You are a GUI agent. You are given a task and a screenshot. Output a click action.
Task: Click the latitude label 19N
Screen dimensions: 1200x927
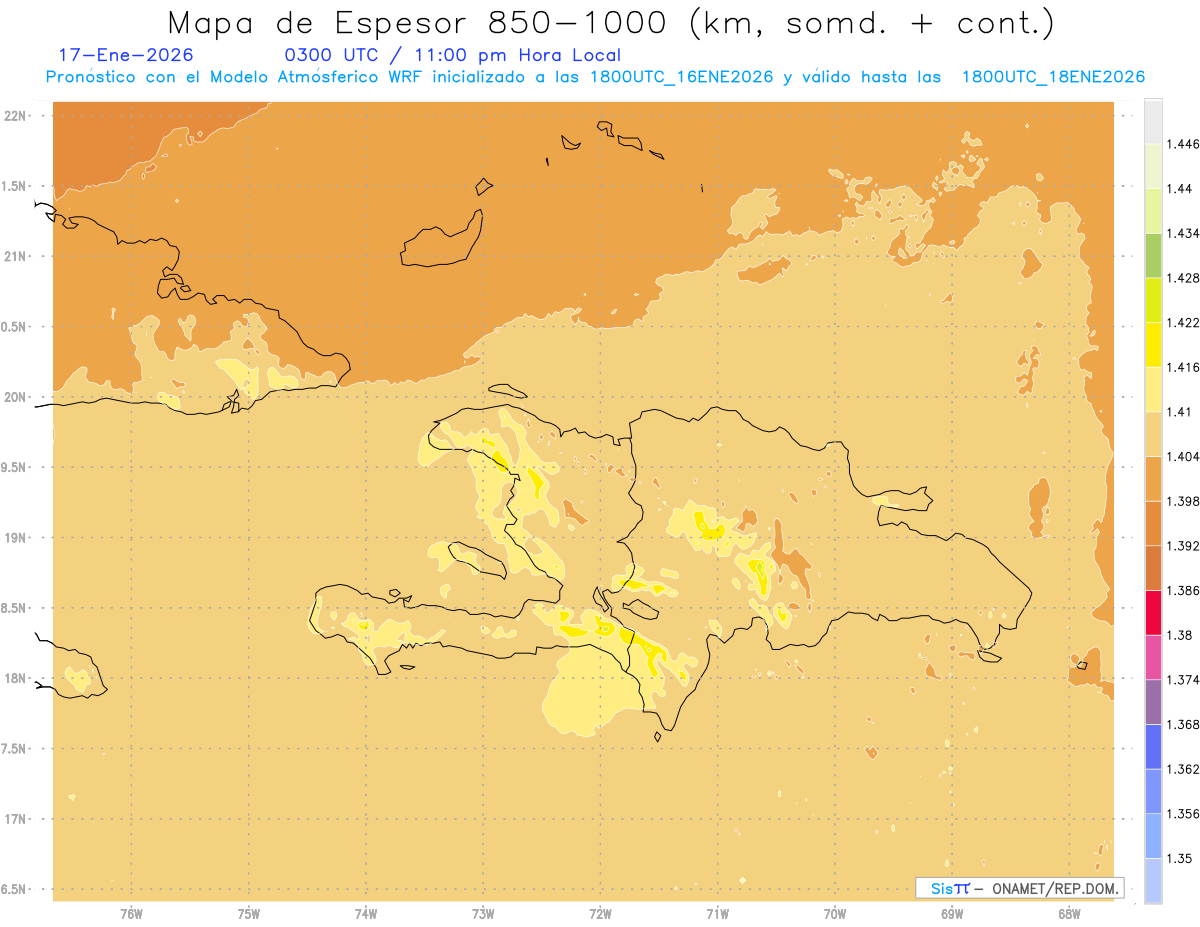tap(15, 537)
